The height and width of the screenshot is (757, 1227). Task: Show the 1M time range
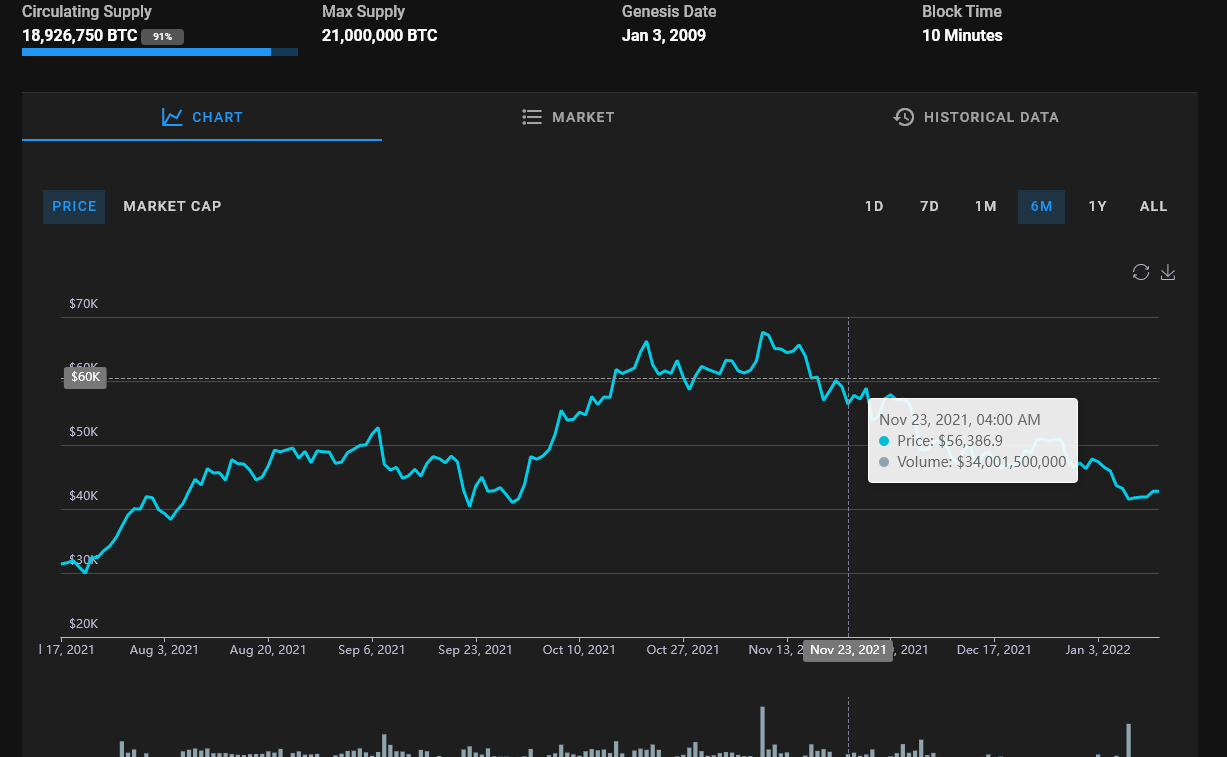(985, 206)
